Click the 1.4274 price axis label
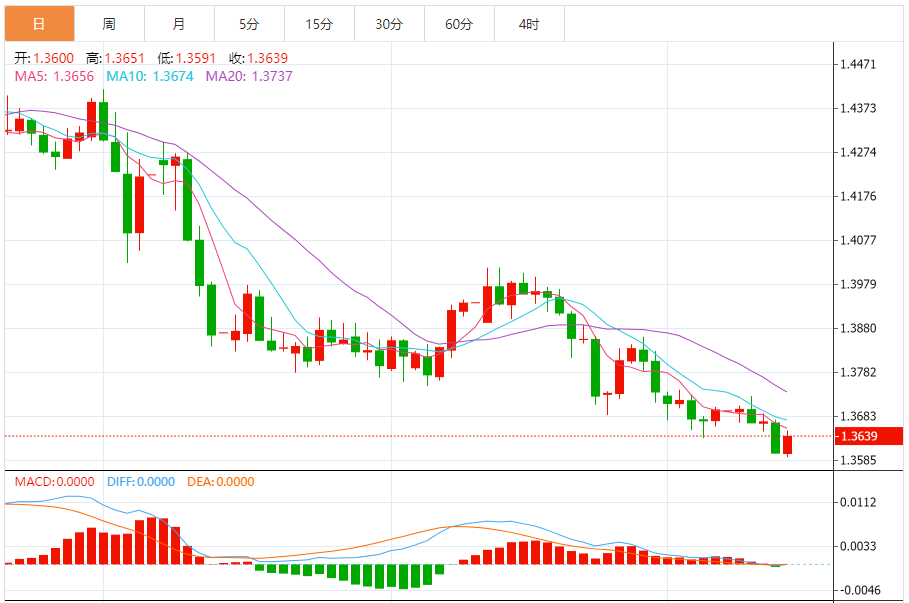 click(858, 152)
